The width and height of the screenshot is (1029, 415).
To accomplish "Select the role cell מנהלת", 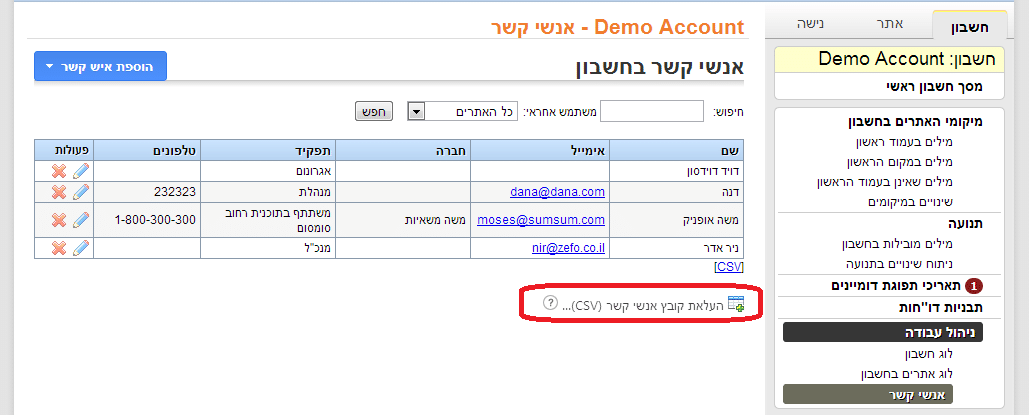I will 268,192.
